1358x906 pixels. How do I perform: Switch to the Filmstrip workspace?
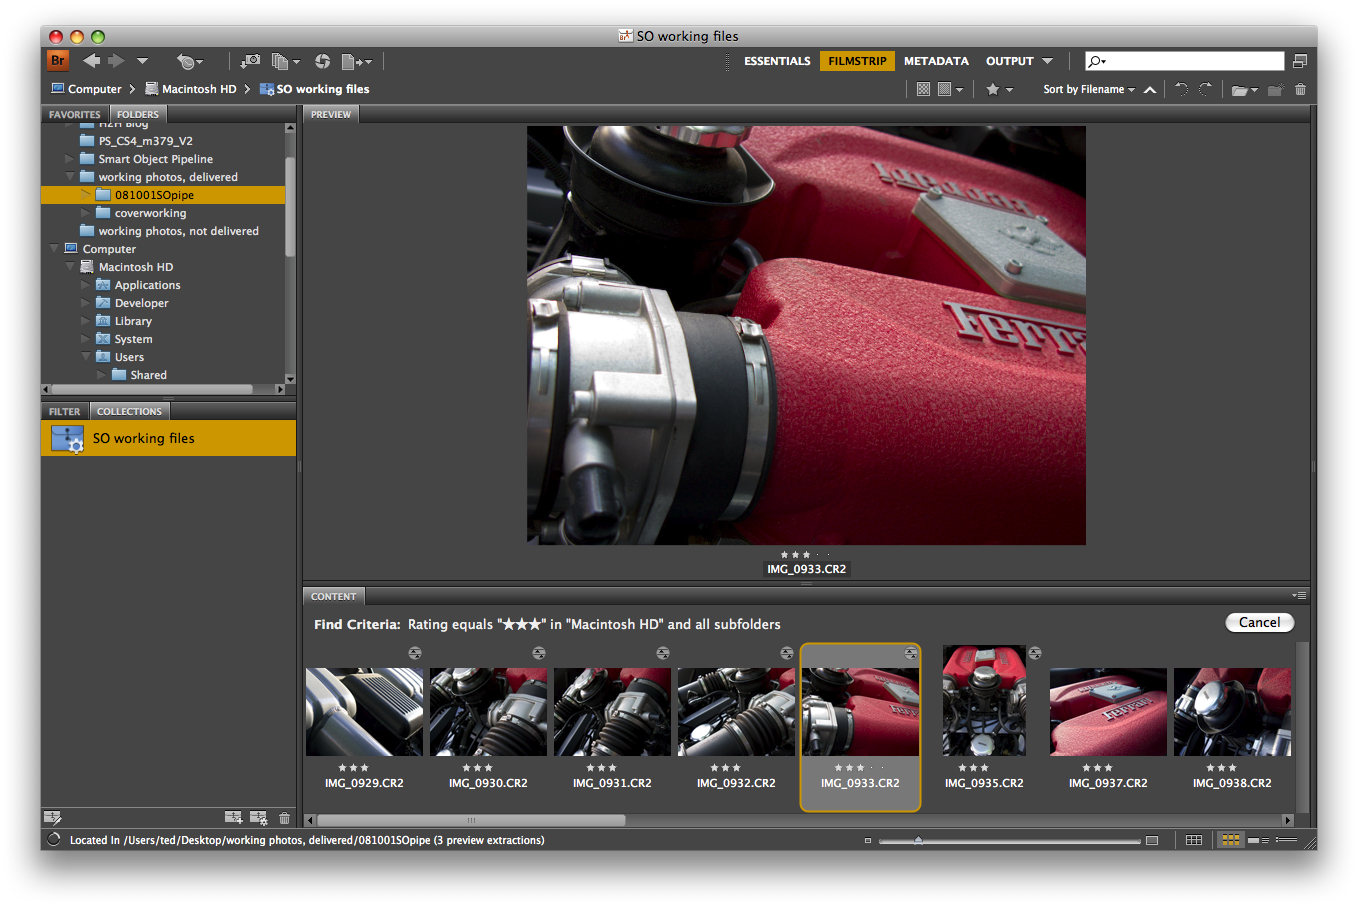tap(857, 61)
